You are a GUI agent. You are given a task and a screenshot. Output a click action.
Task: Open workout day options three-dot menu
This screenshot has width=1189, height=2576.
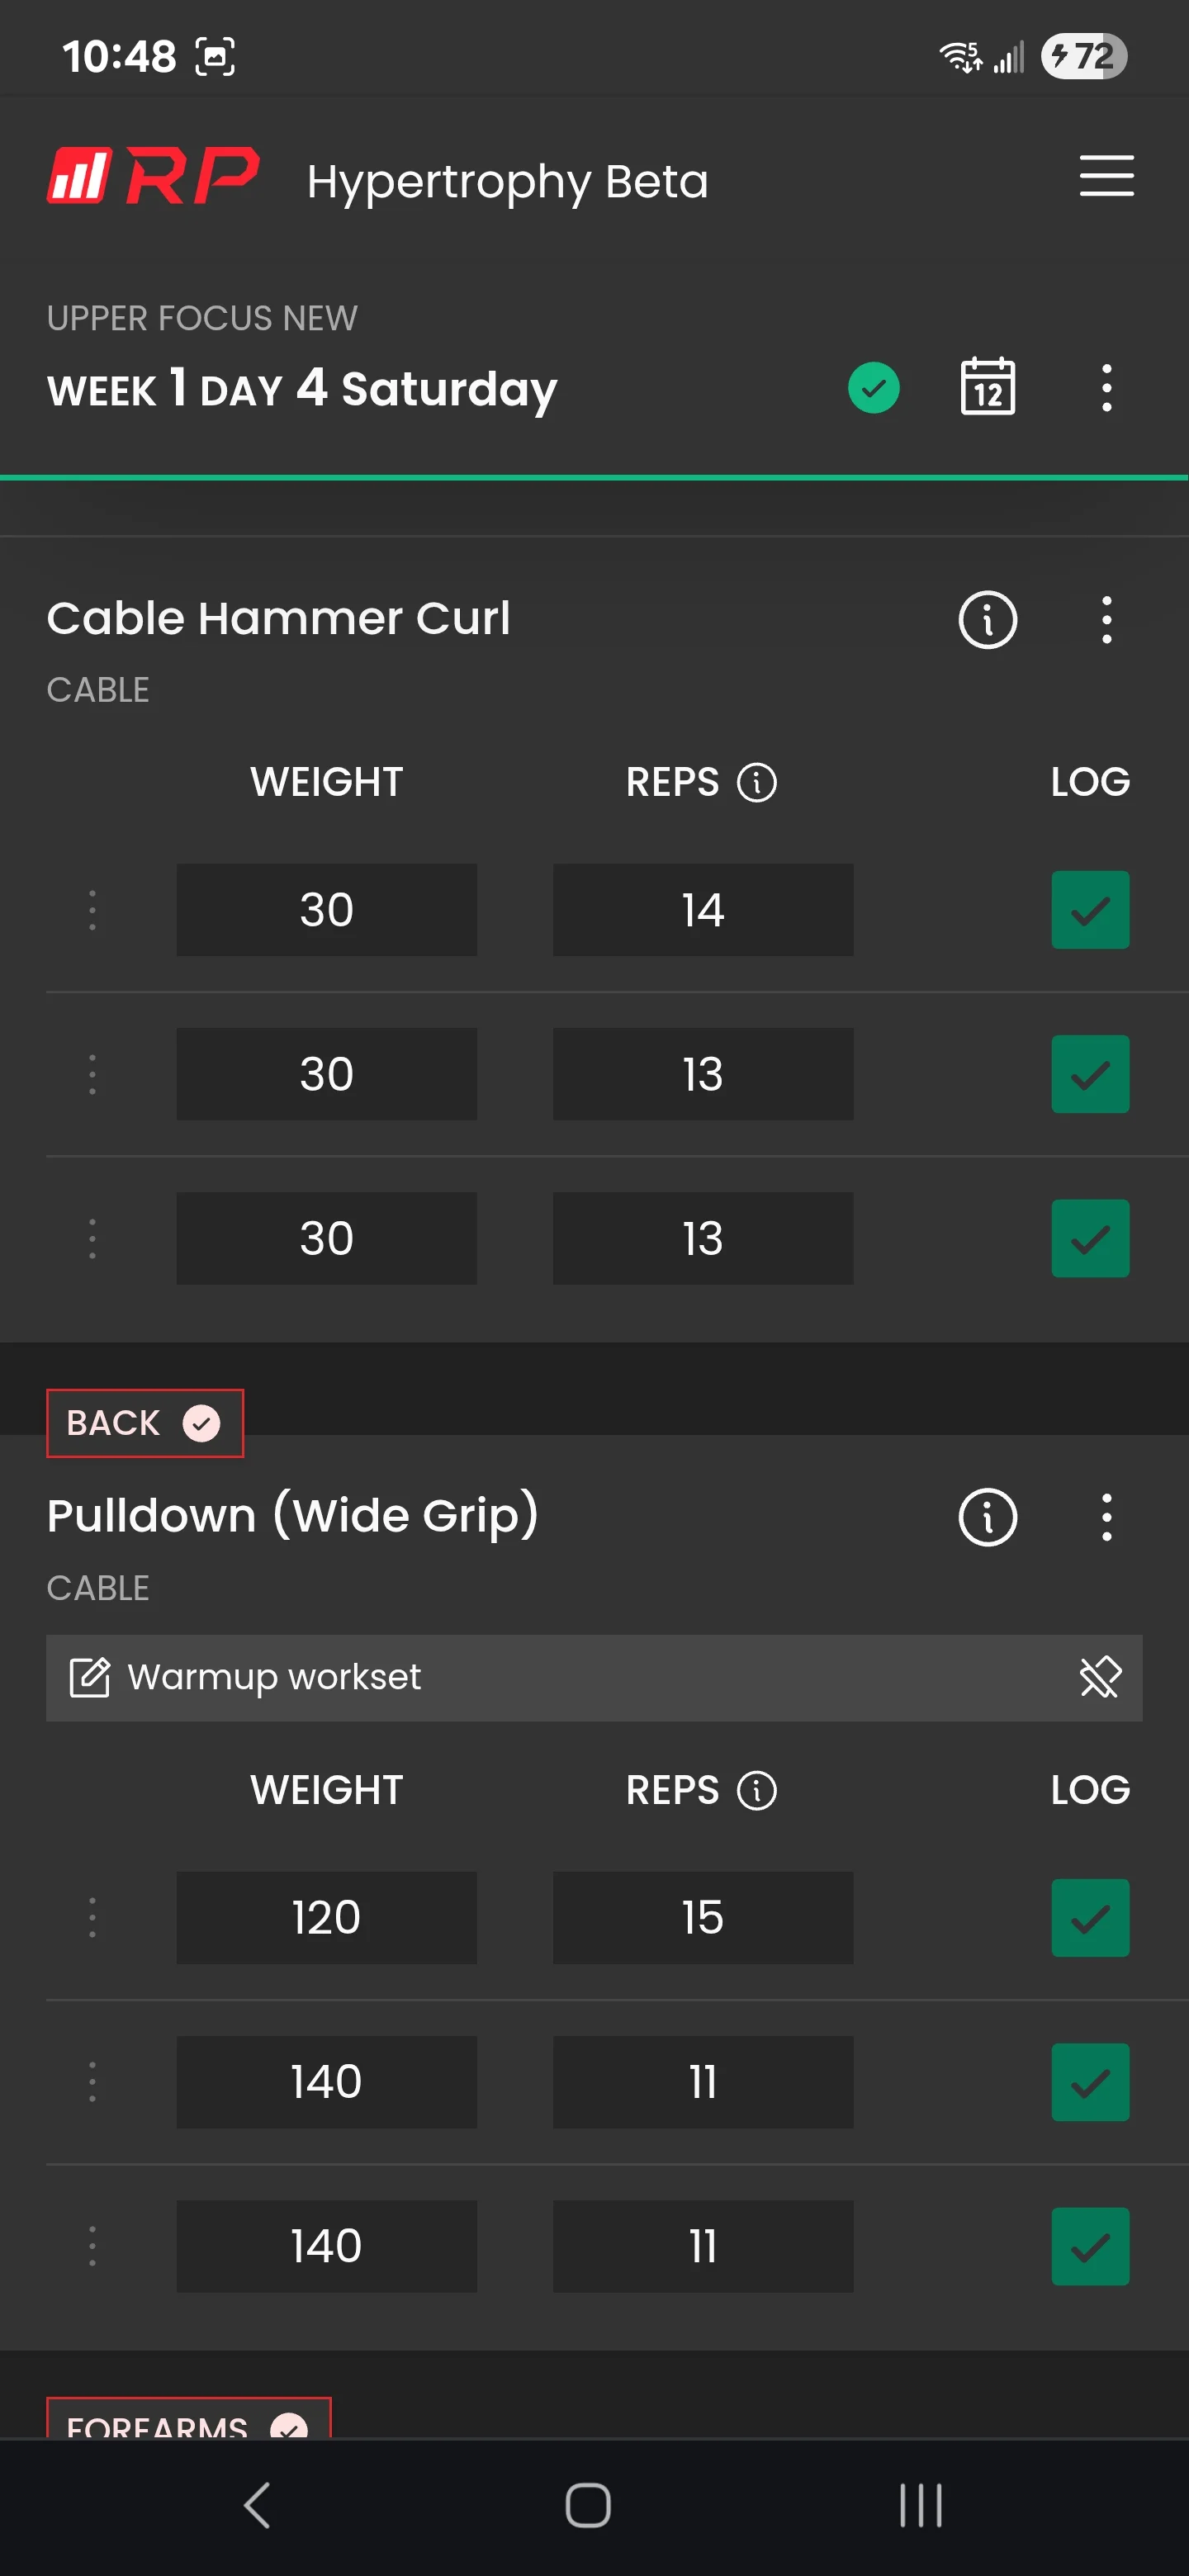click(x=1106, y=388)
